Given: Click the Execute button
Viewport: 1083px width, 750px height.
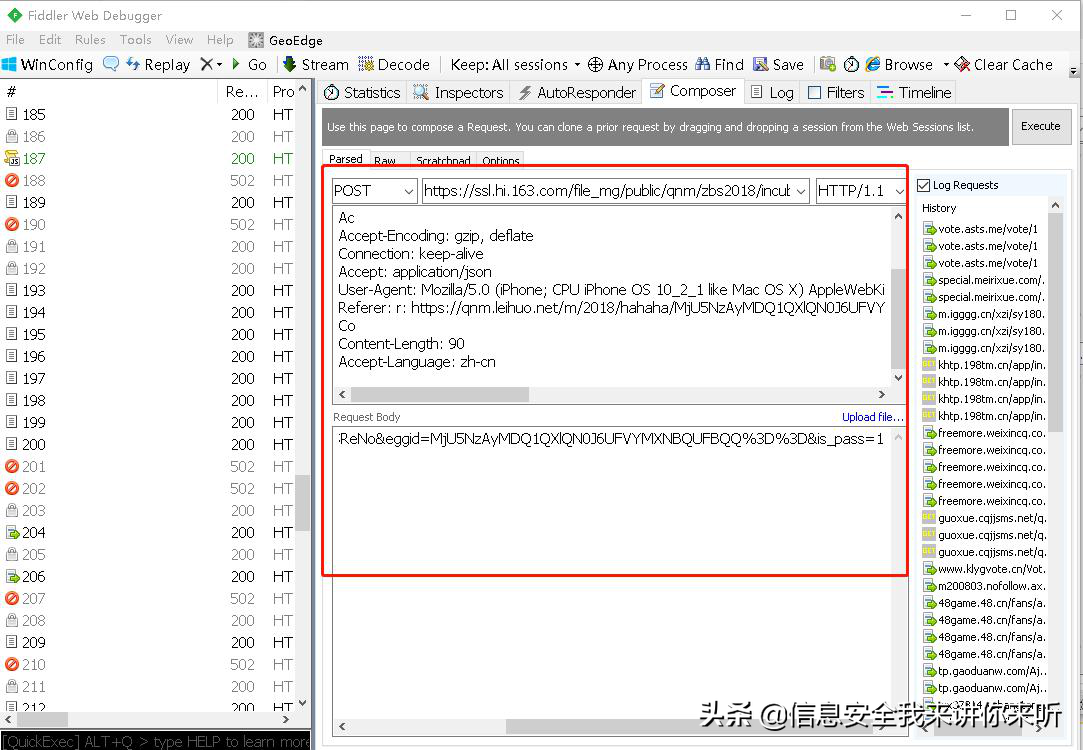Looking at the screenshot, I should [x=1040, y=126].
